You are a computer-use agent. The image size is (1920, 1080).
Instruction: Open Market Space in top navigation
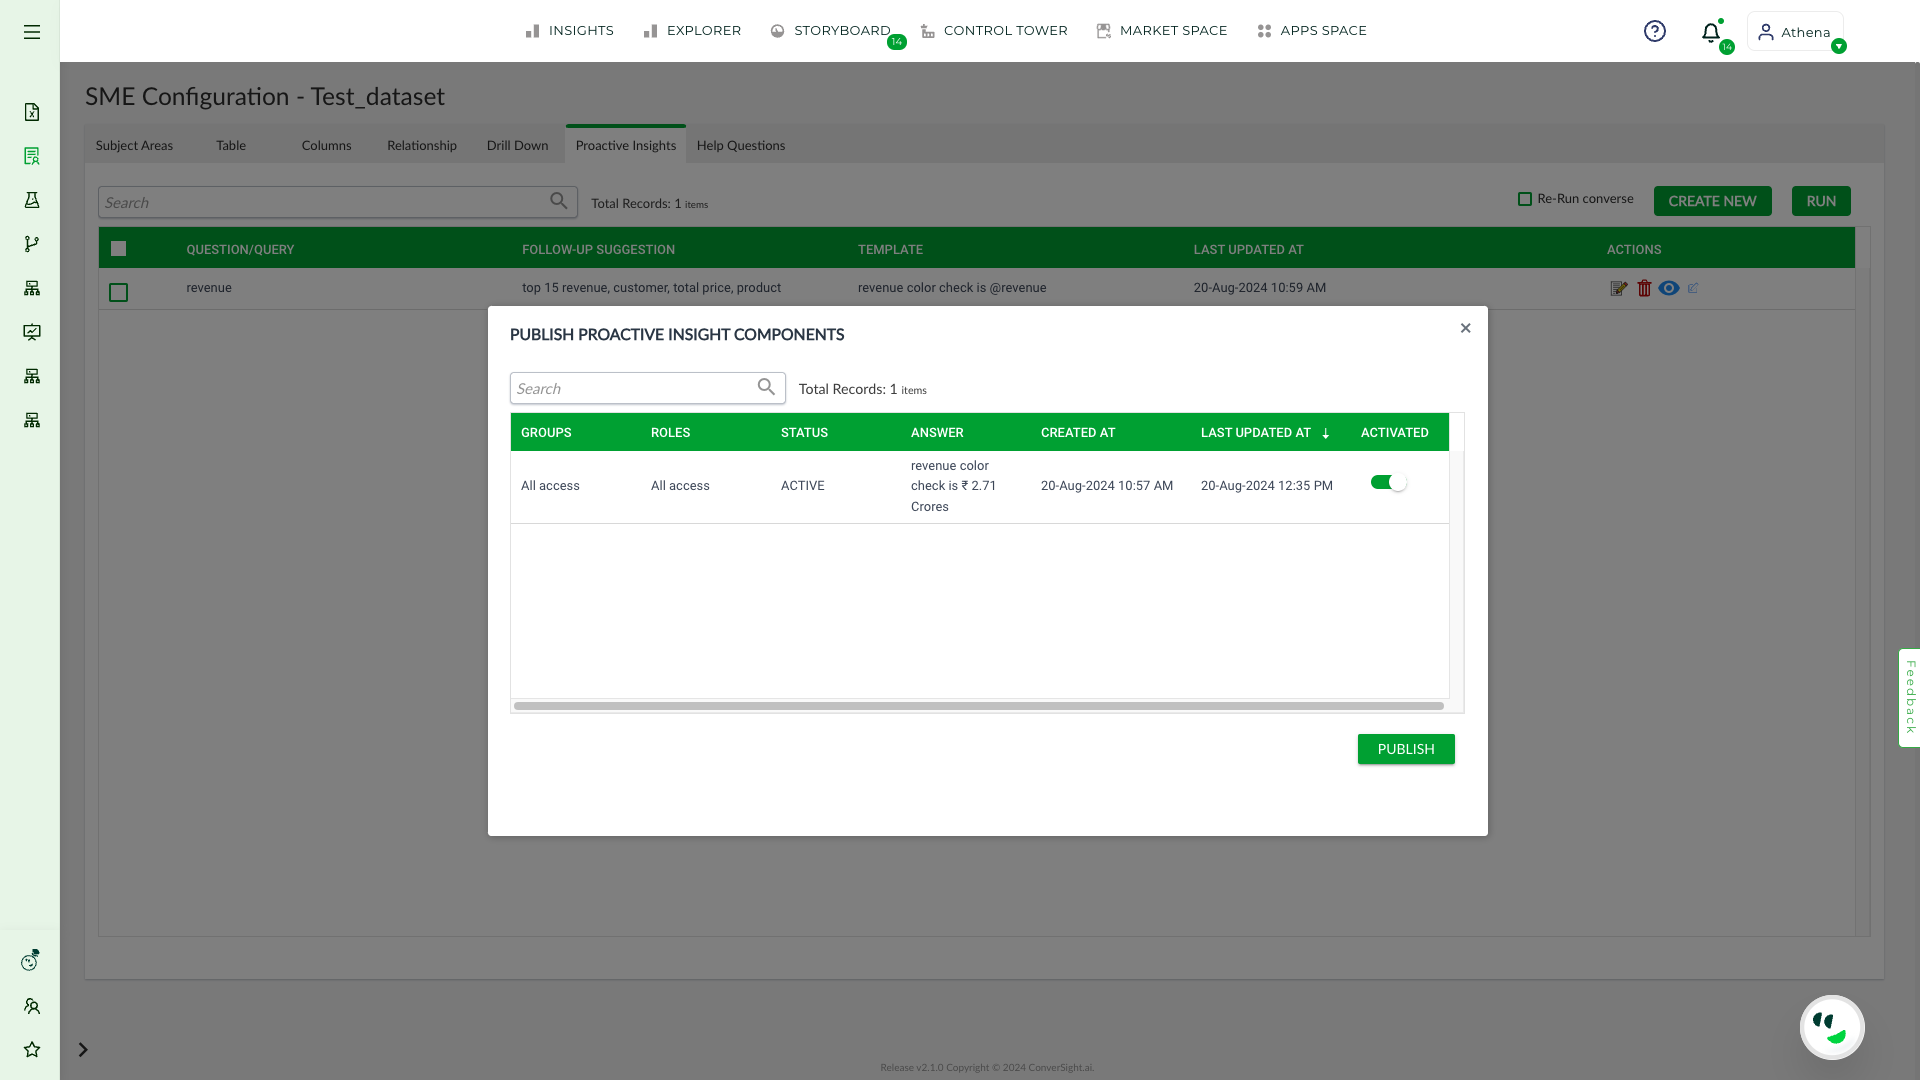[1162, 30]
